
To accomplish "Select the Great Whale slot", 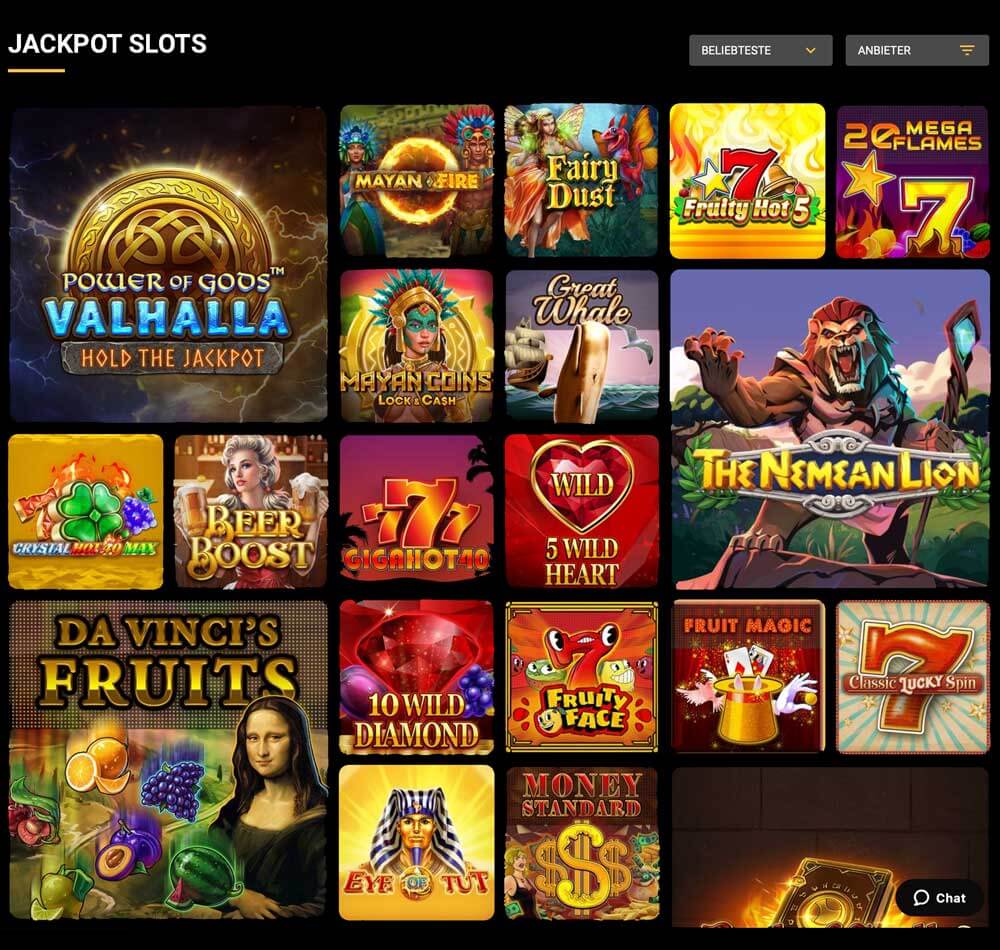I will (582, 346).
